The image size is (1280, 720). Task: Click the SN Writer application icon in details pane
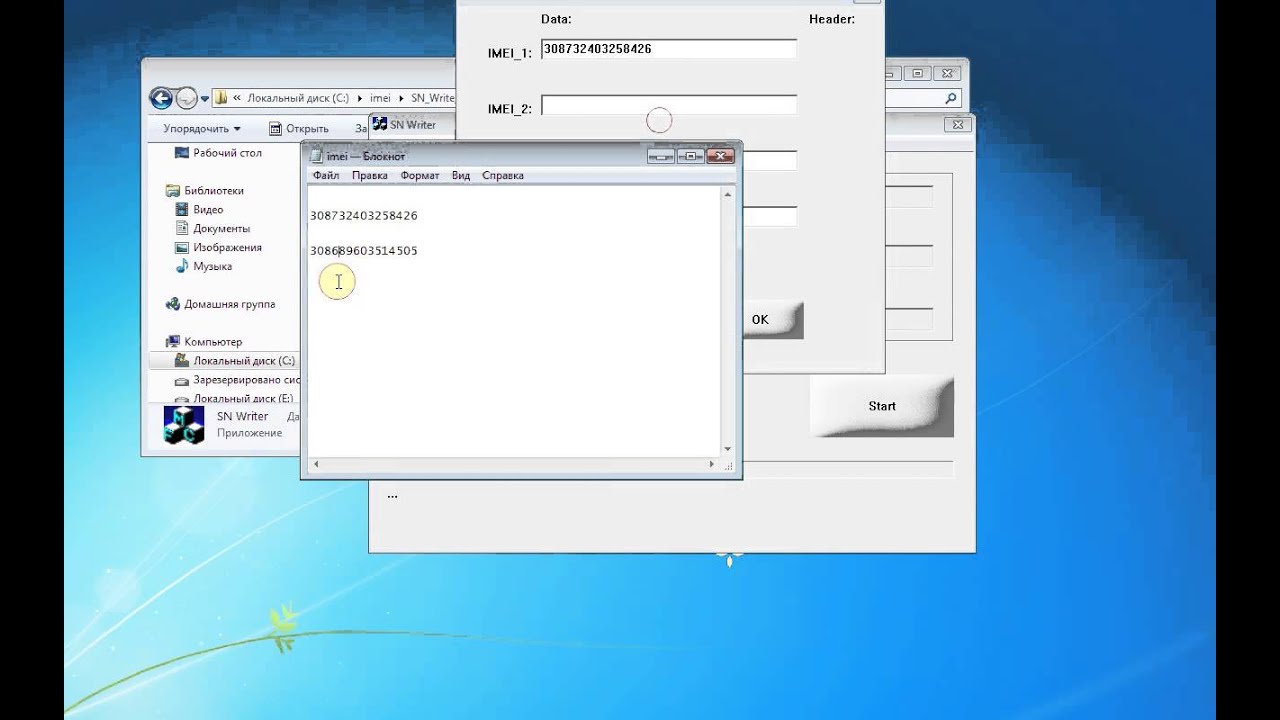(184, 424)
